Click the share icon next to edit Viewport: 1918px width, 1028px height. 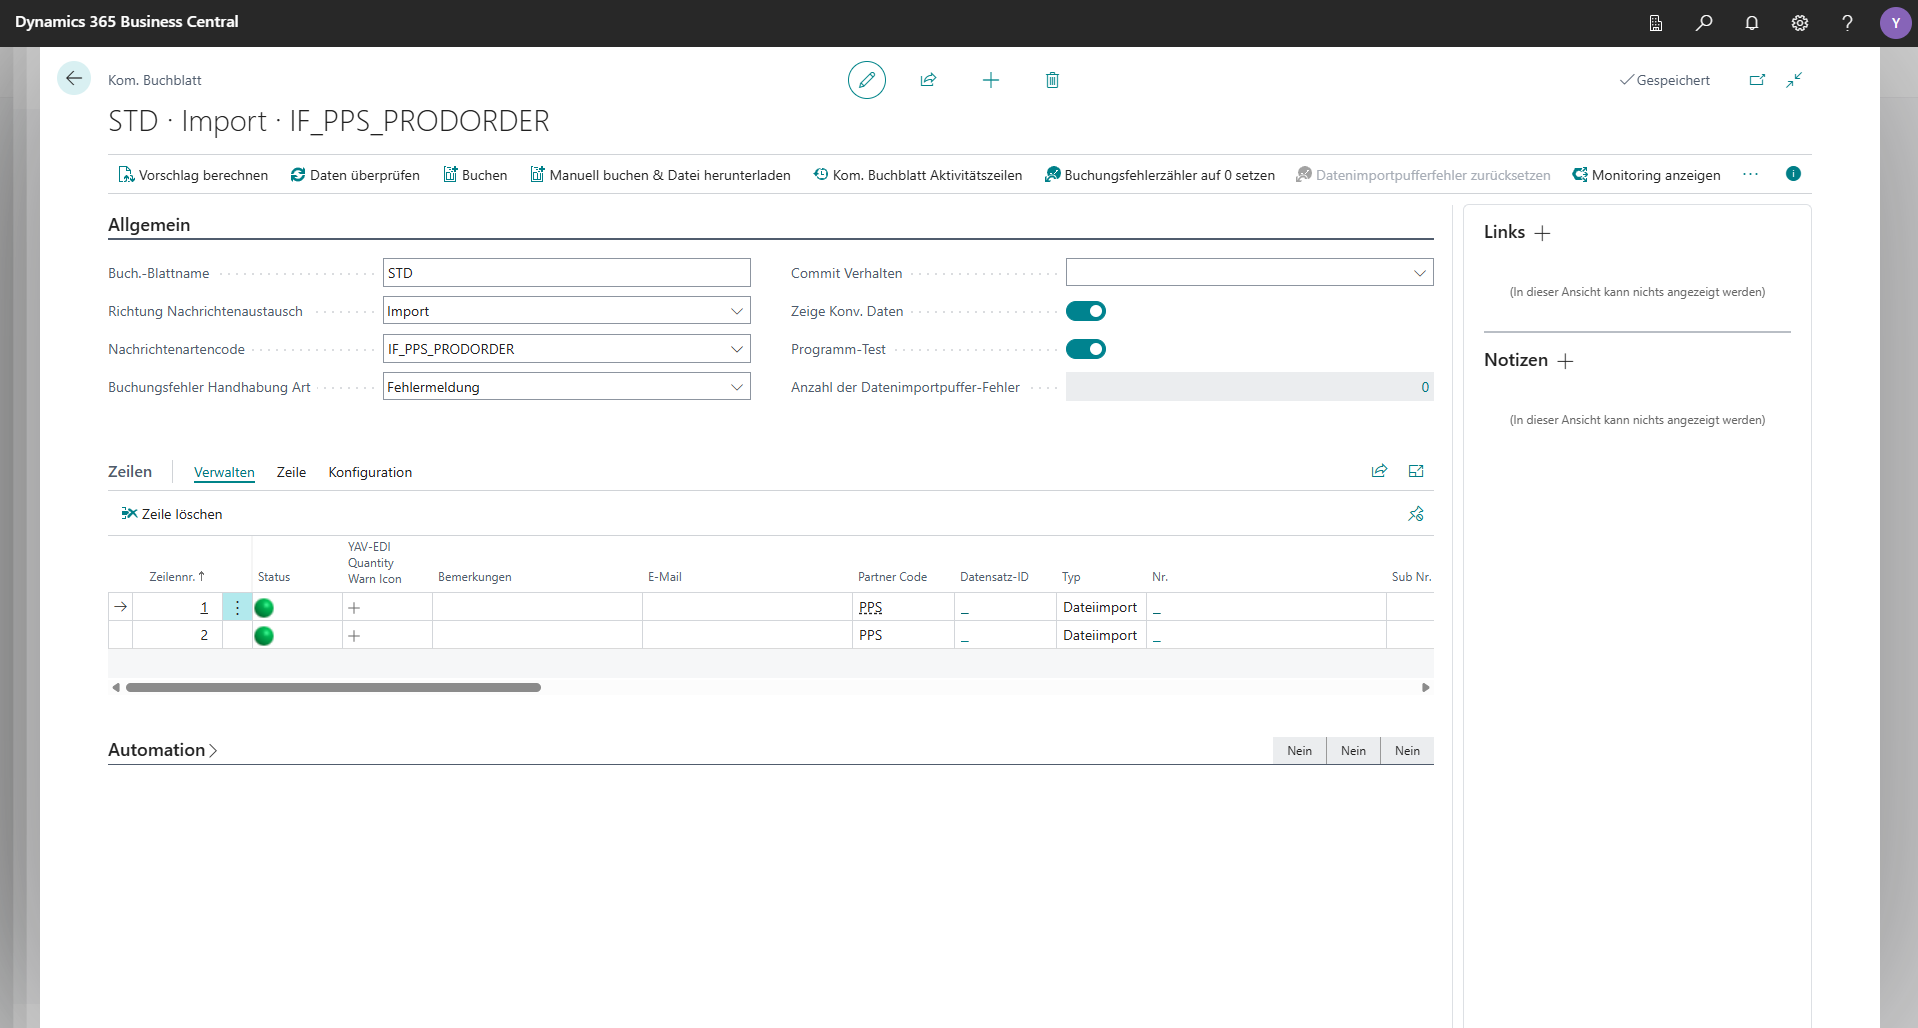pyautogui.click(x=928, y=80)
